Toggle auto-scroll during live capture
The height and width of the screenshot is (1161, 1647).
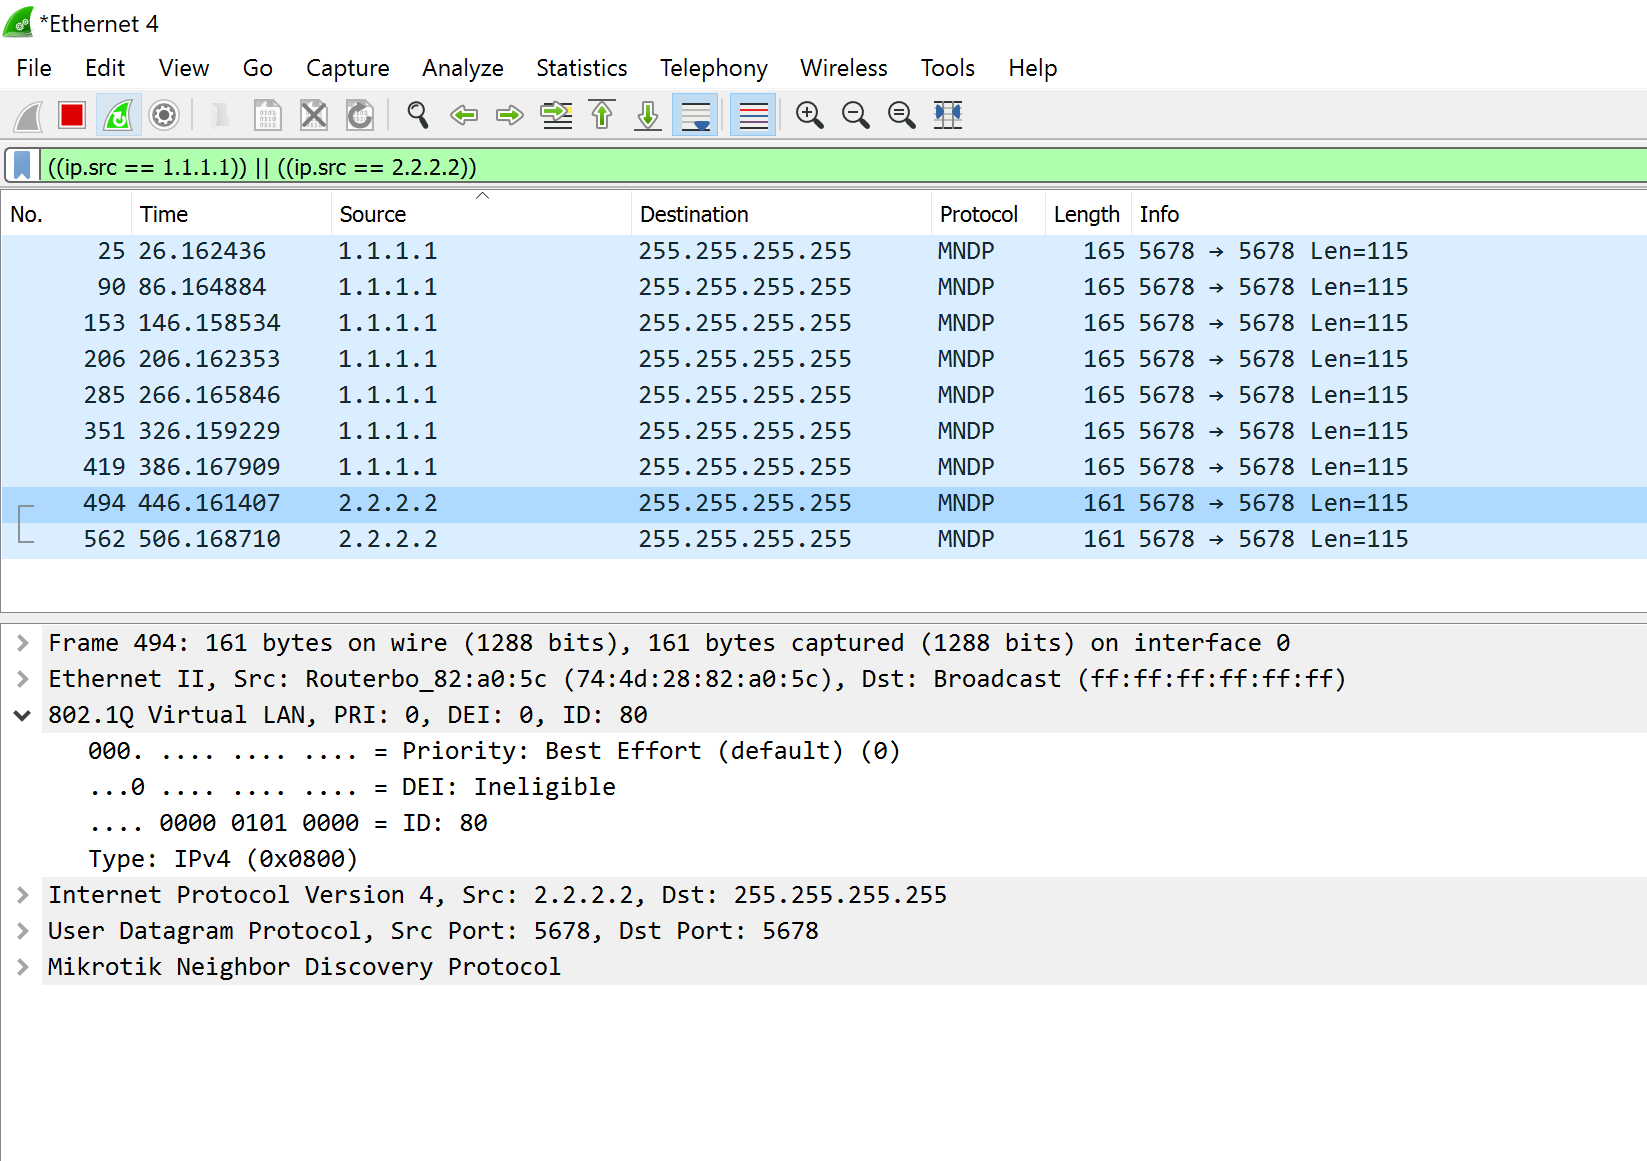click(x=695, y=116)
